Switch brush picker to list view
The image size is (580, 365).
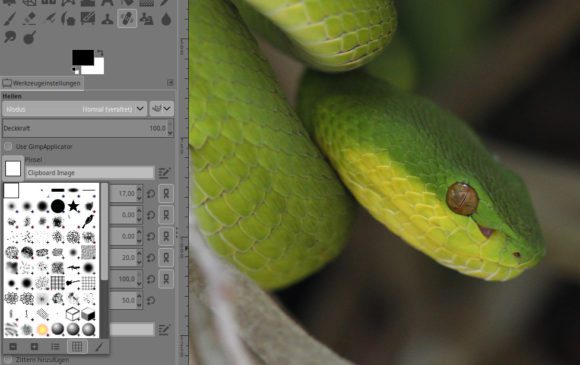click(55, 347)
